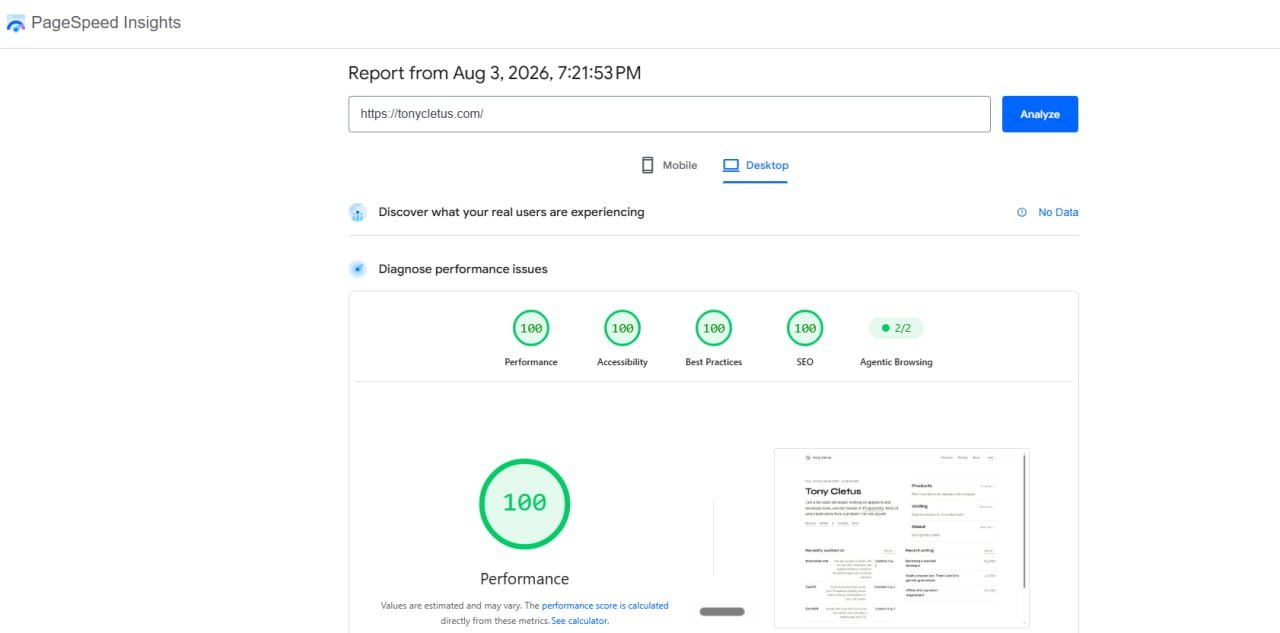
Task: Click the PageSpeed Insights logo icon
Action: [x=15, y=23]
